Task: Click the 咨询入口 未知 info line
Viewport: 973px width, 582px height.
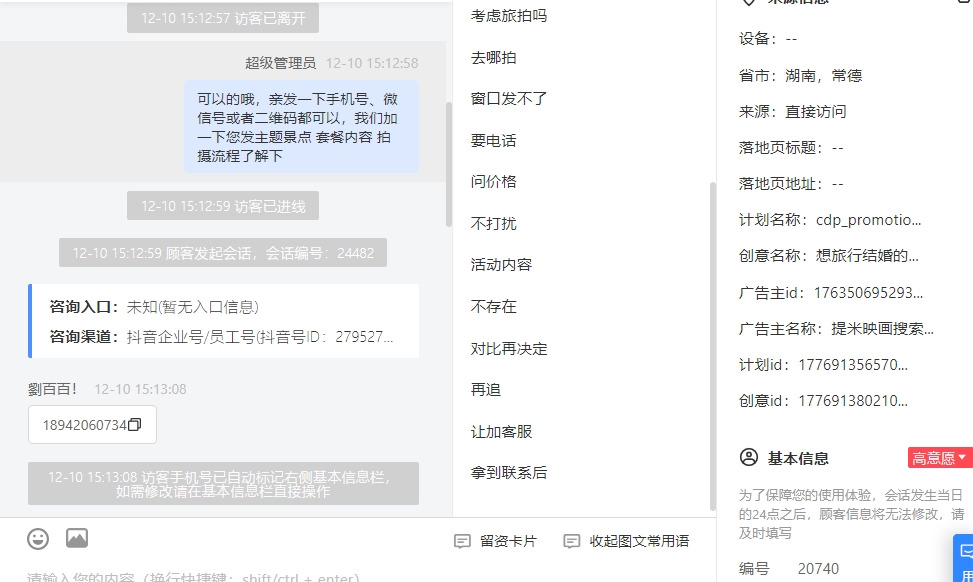Action: (x=154, y=307)
